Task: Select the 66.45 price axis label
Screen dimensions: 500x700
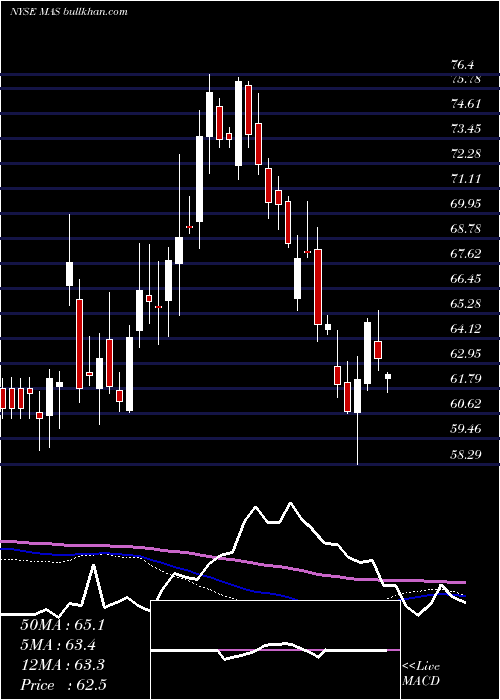Action: click(467, 279)
